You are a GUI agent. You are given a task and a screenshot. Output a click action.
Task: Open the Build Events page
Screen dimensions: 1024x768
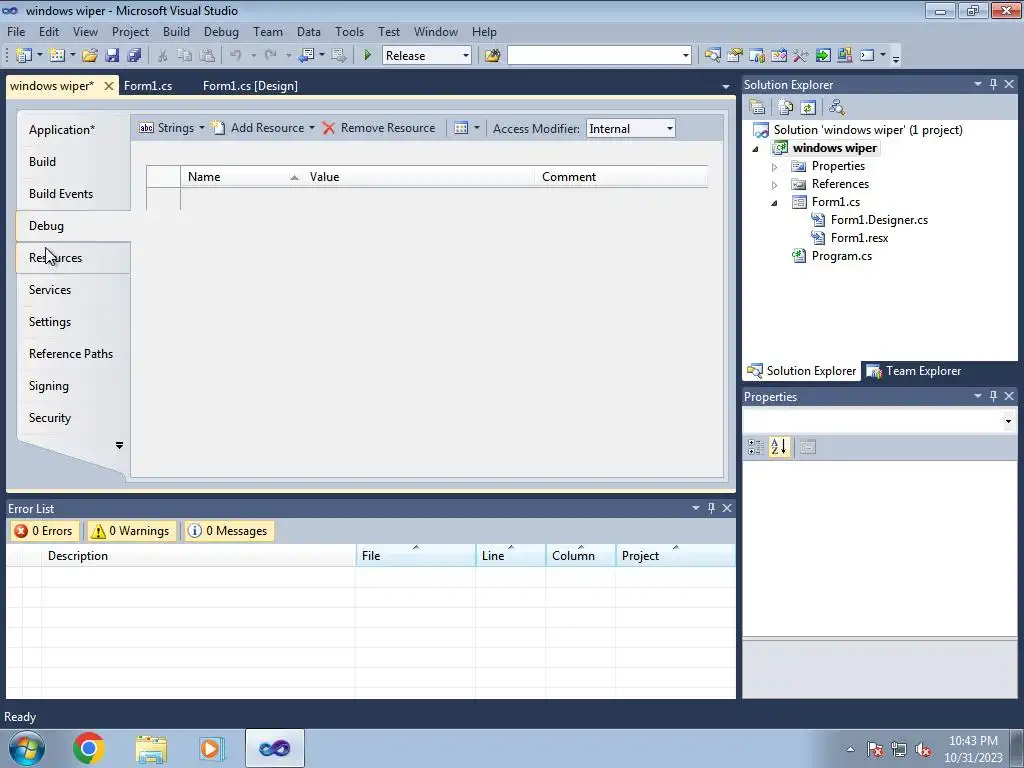61,194
